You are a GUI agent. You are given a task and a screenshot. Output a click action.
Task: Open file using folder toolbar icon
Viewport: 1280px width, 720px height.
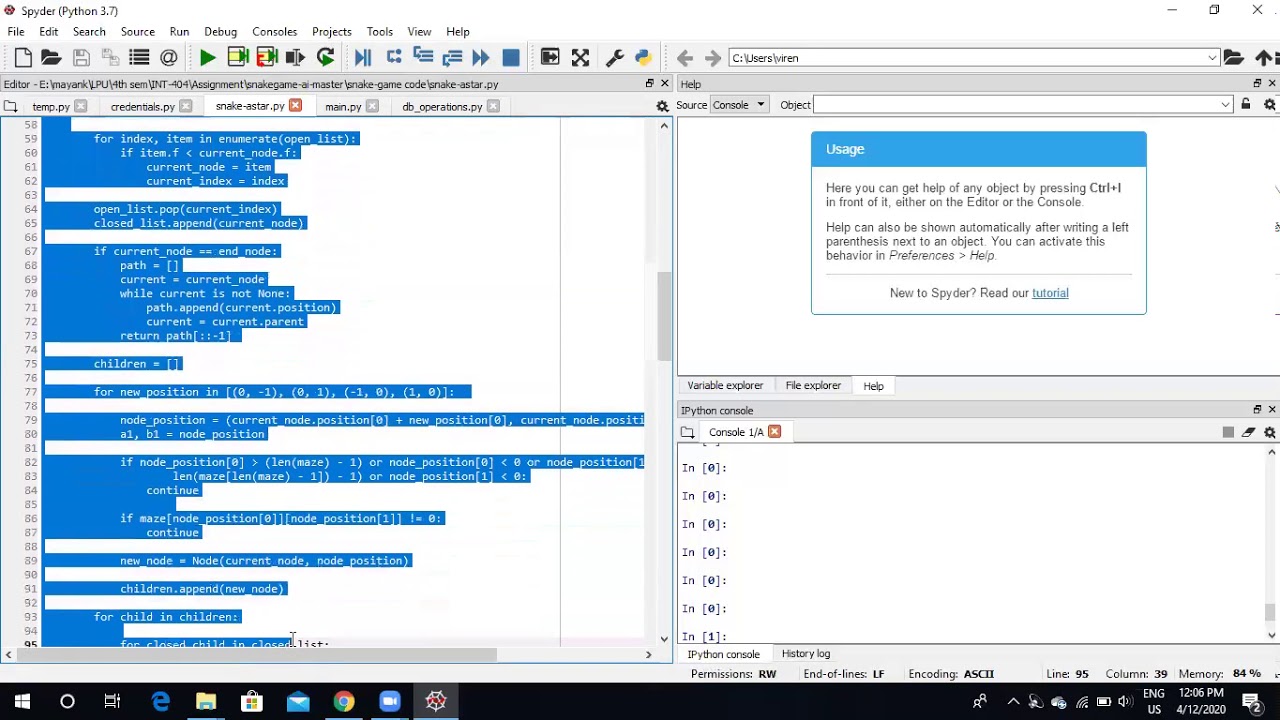51,58
